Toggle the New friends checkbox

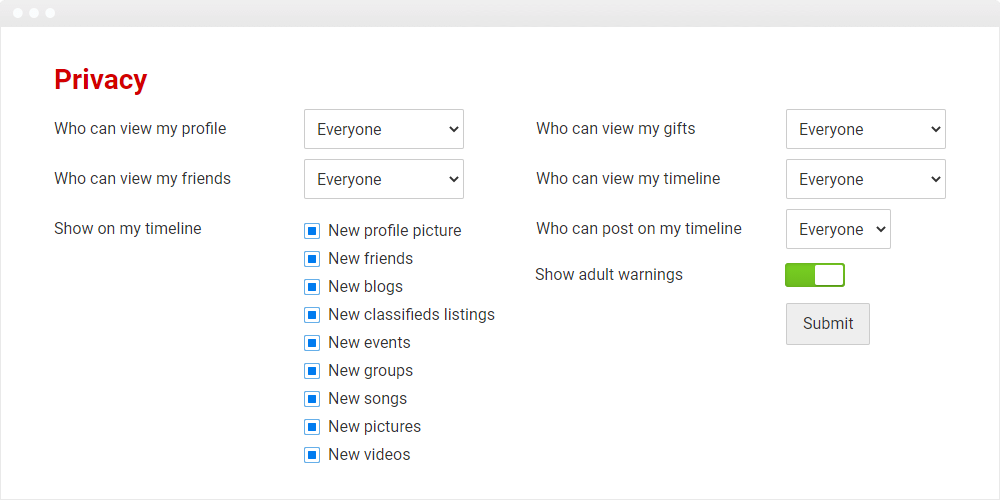pyautogui.click(x=312, y=259)
